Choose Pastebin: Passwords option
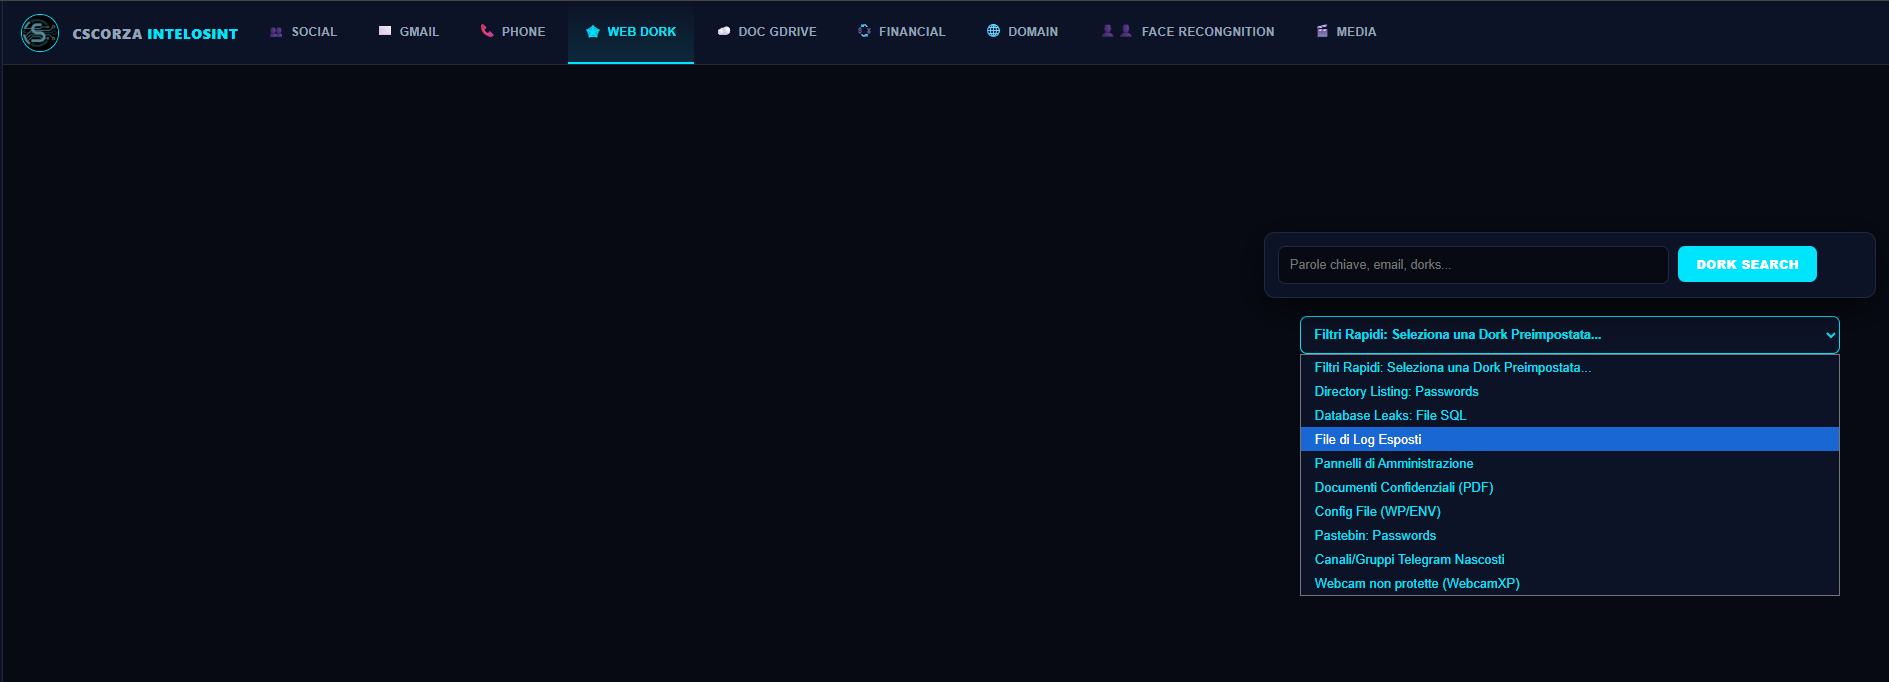 coord(1569,536)
